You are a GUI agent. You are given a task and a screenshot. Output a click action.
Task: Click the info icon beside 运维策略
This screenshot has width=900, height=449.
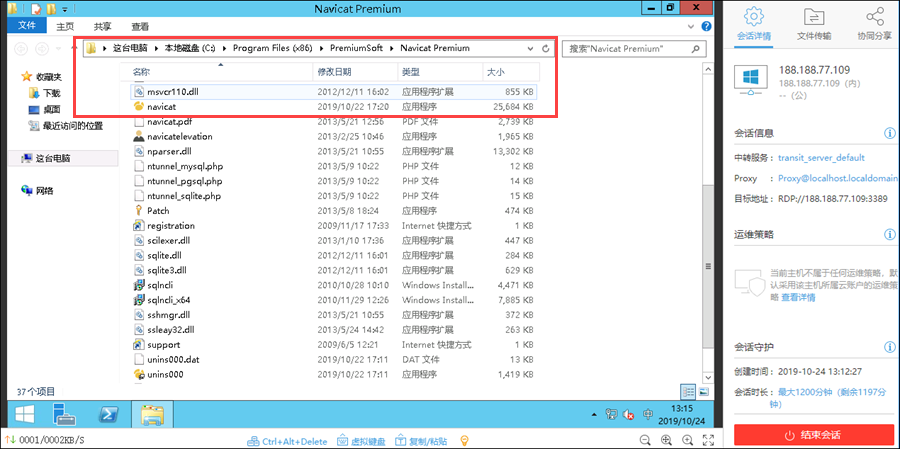pyautogui.click(x=889, y=233)
